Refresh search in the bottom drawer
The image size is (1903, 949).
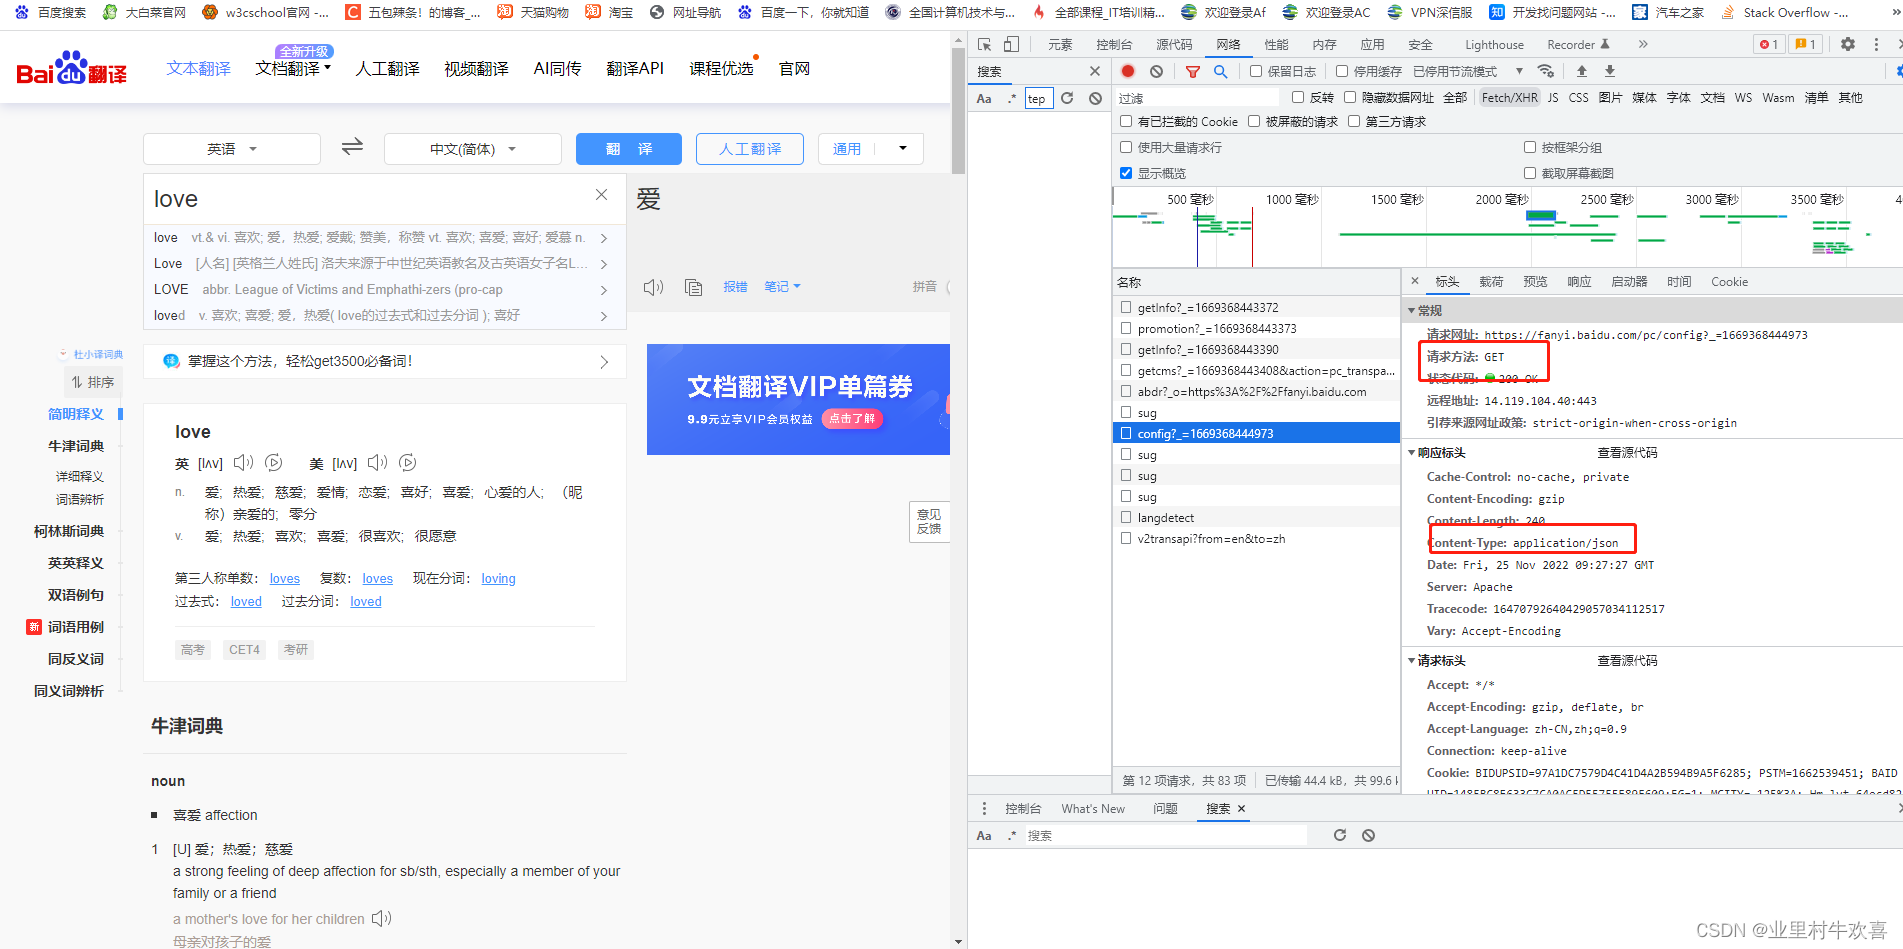(1340, 835)
